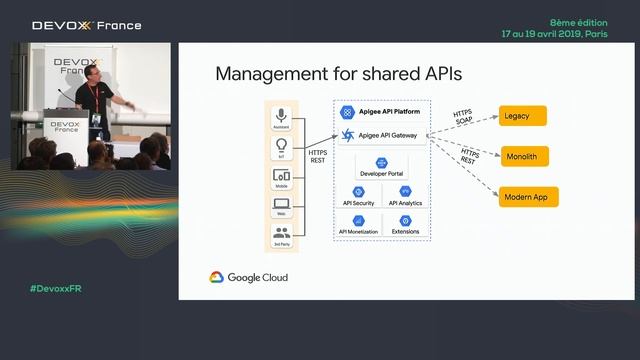Screen dimensions: 640x360
Task: Click the IoT lightbulb icon
Action: (281, 144)
